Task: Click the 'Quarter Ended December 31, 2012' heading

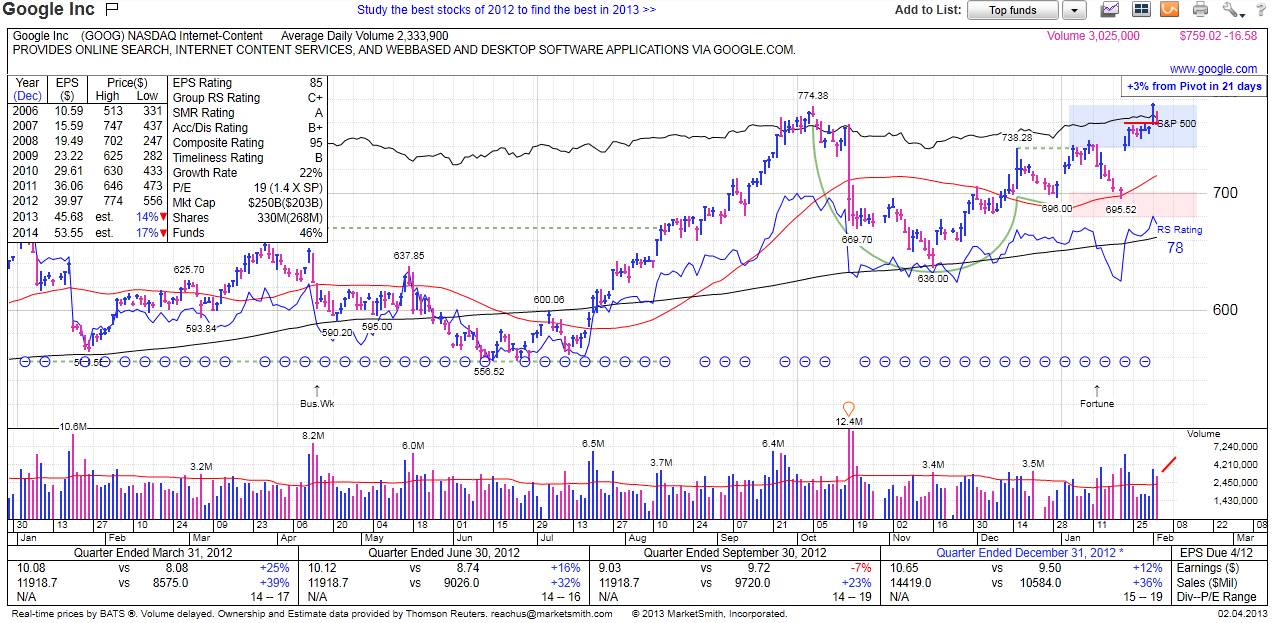Action: tap(1028, 553)
